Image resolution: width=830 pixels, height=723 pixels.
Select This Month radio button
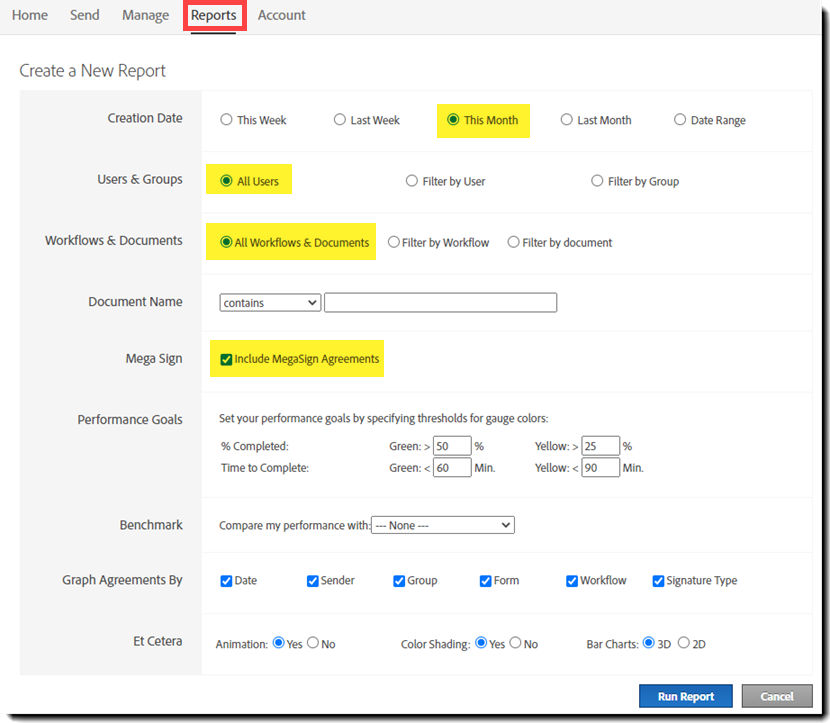coord(453,120)
